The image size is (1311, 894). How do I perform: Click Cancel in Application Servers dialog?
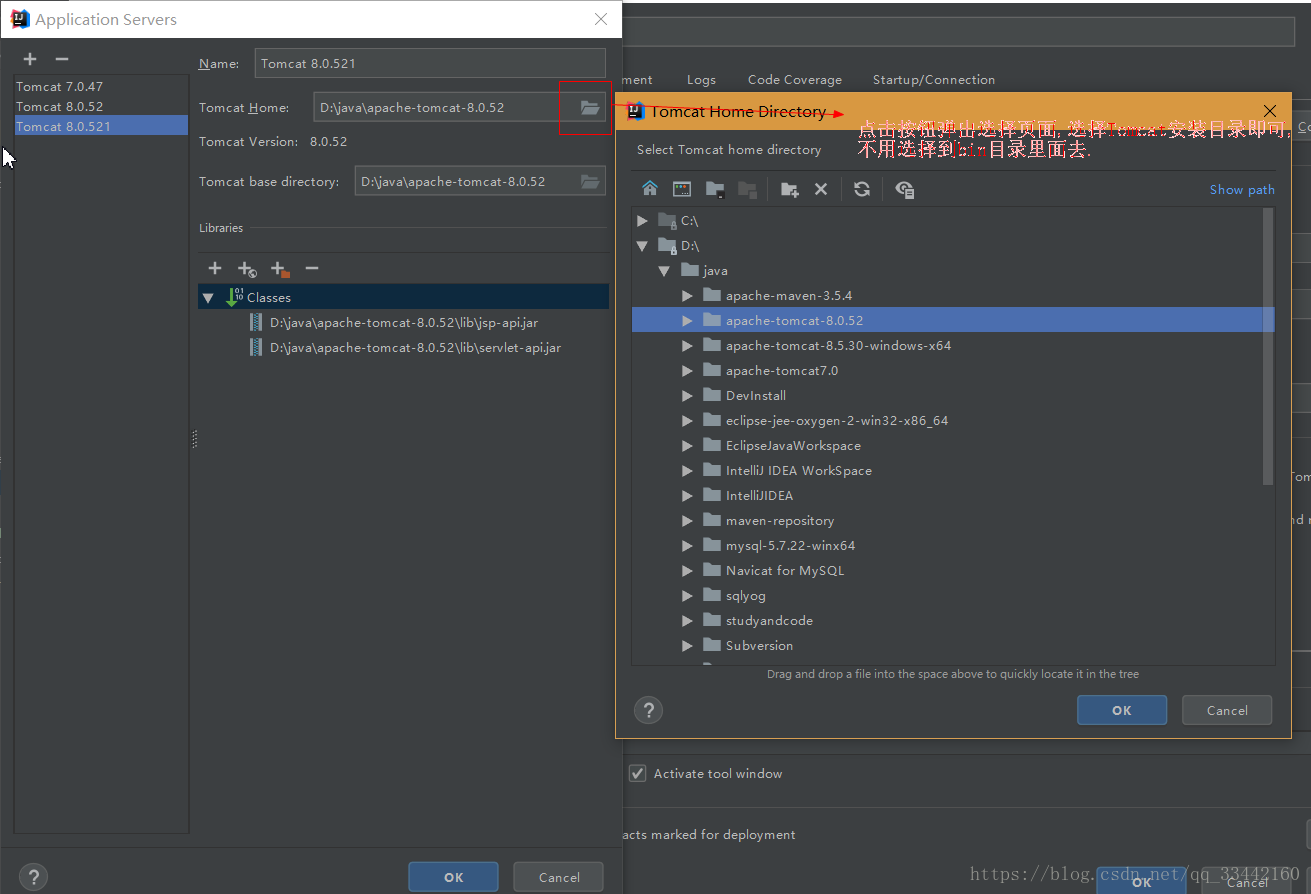[559, 877]
